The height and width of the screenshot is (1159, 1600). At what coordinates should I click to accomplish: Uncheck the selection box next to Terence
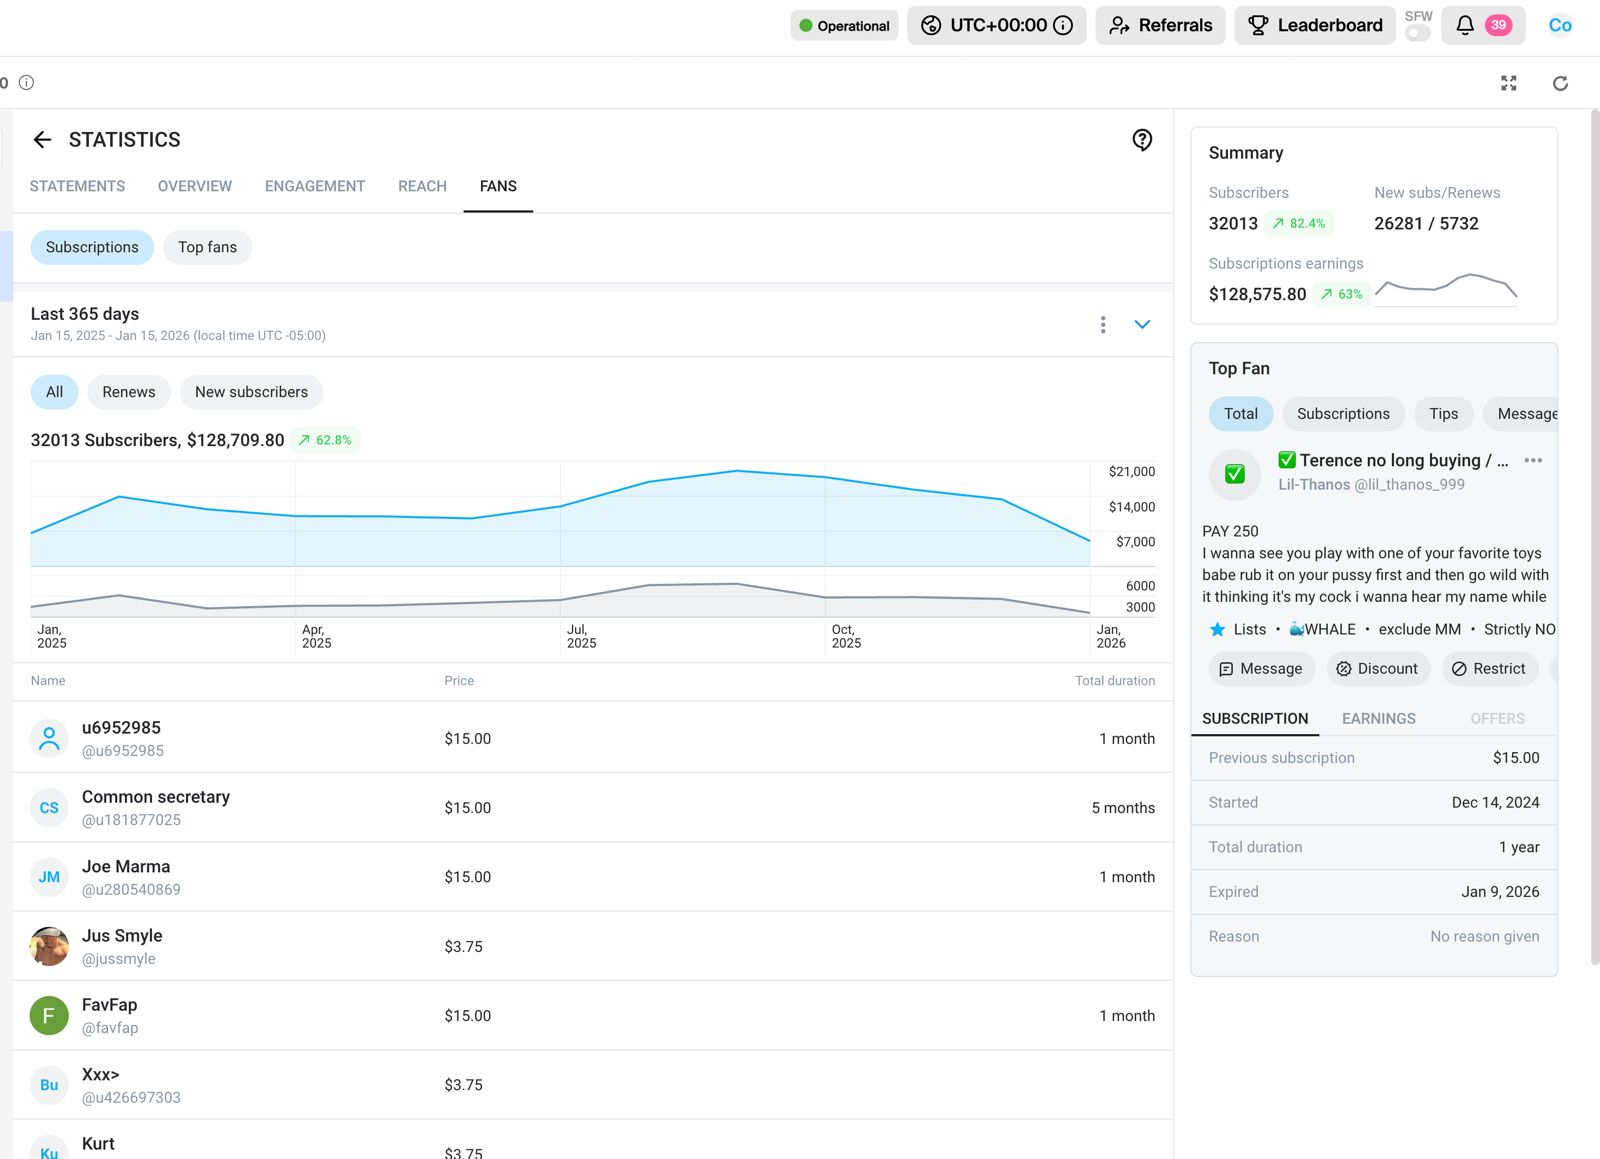[x=1234, y=474]
